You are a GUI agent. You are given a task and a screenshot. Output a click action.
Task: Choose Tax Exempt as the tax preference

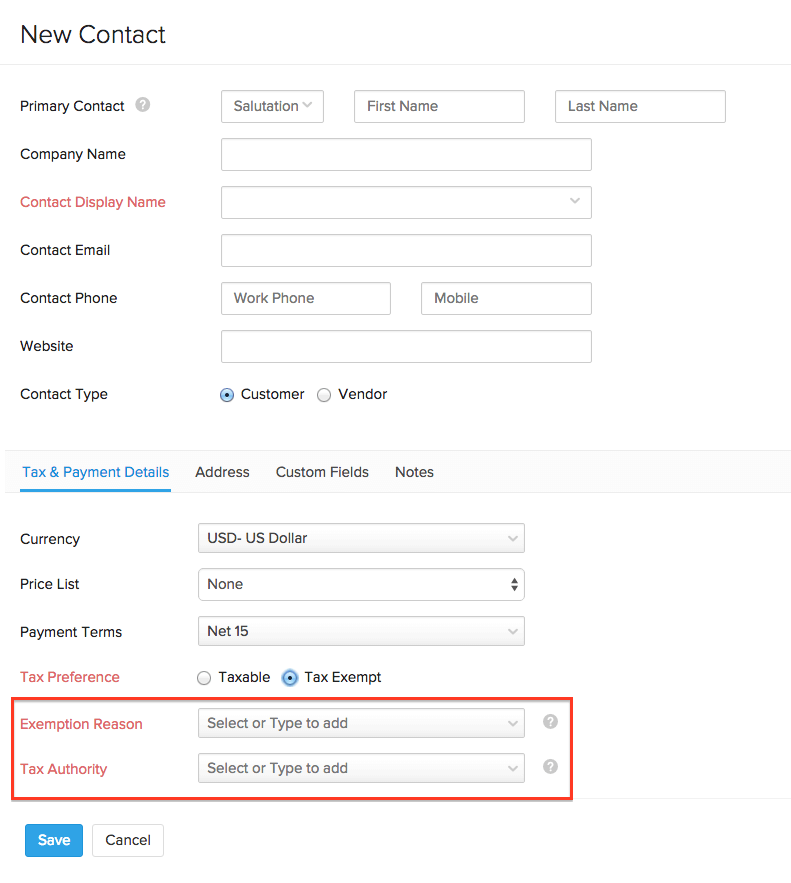[289, 677]
